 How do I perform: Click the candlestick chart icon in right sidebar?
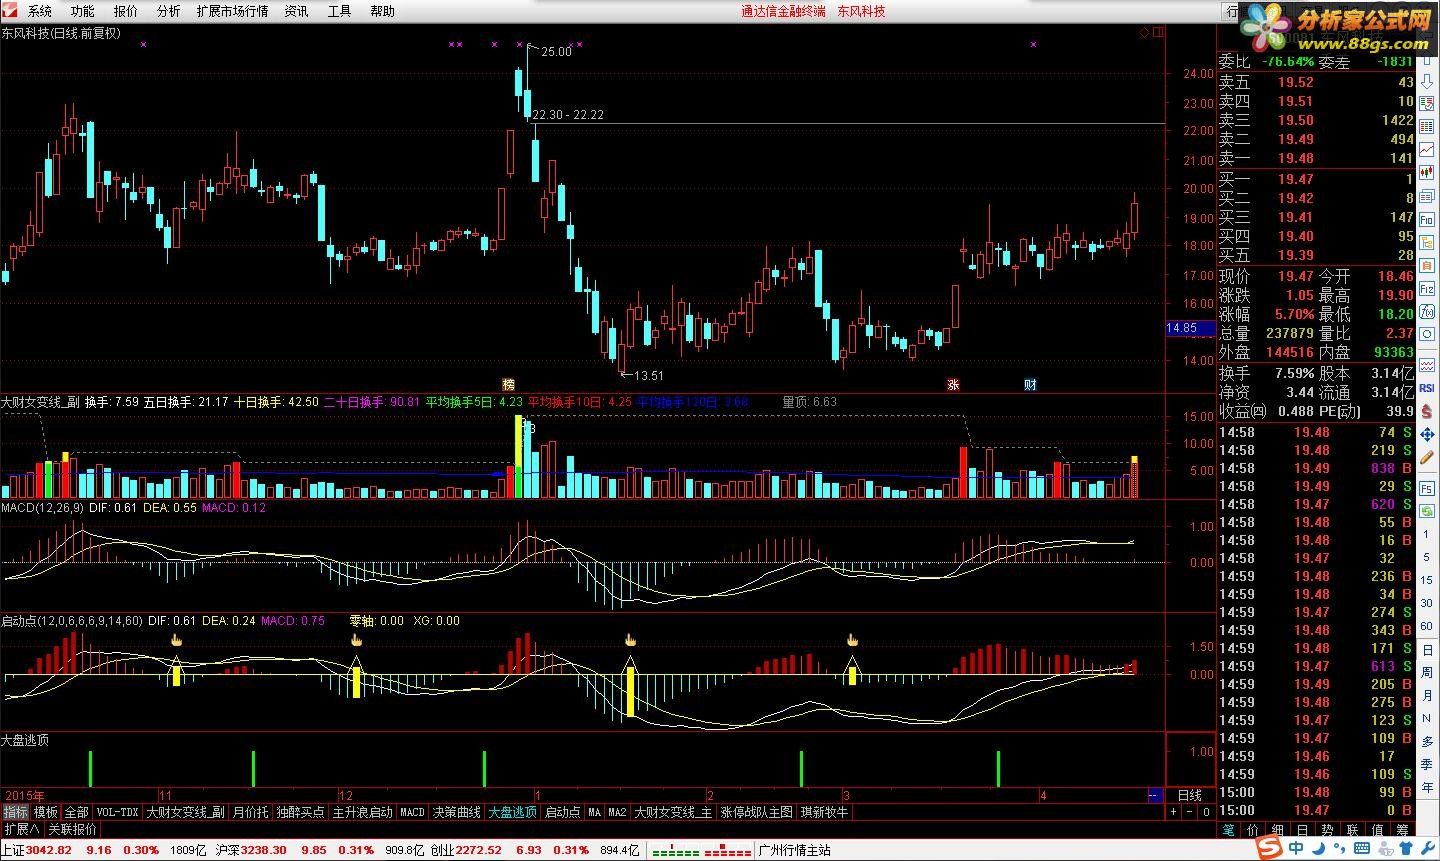coord(1427,172)
